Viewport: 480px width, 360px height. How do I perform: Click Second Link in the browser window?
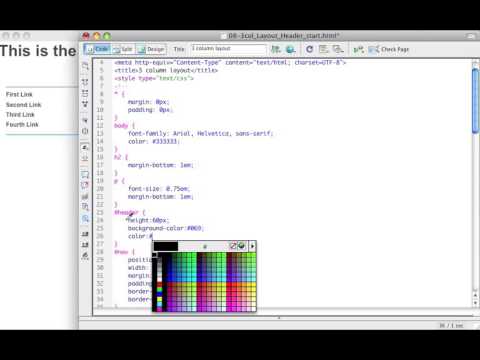pyautogui.click(x=23, y=105)
